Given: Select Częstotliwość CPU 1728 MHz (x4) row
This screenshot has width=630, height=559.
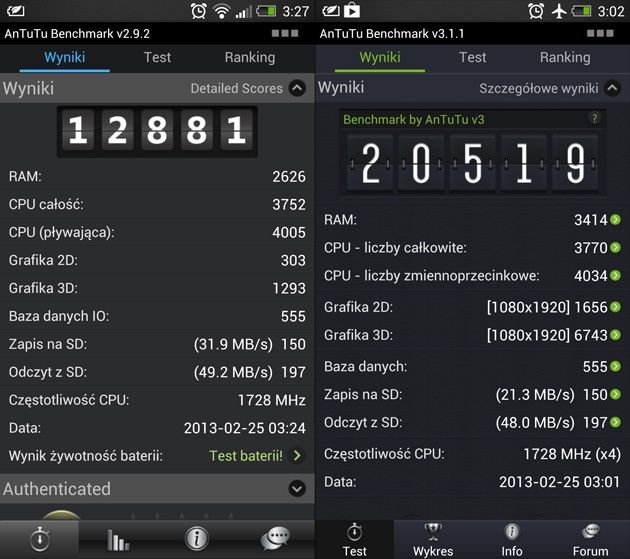Looking at the screenshot, I should coord(472,454).
